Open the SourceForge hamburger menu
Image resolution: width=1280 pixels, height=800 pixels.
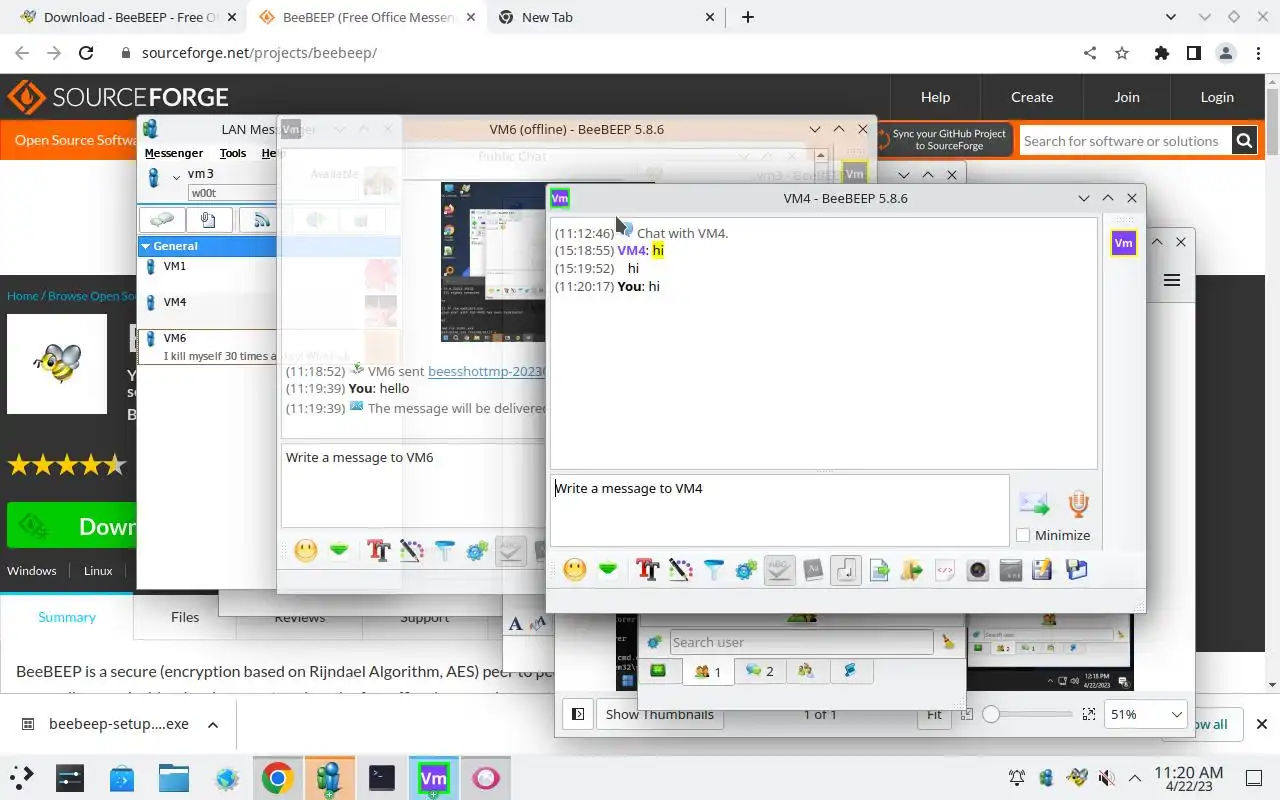pos(1172,280)
